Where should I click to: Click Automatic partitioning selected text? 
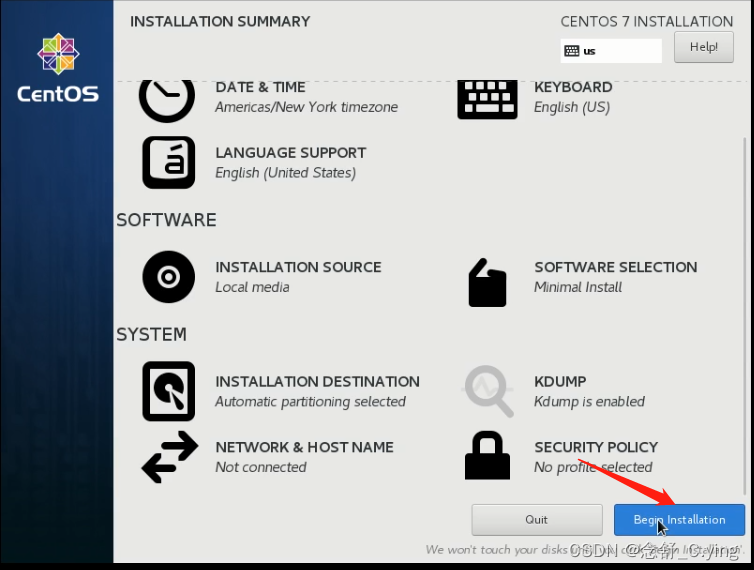coord(310,402)
